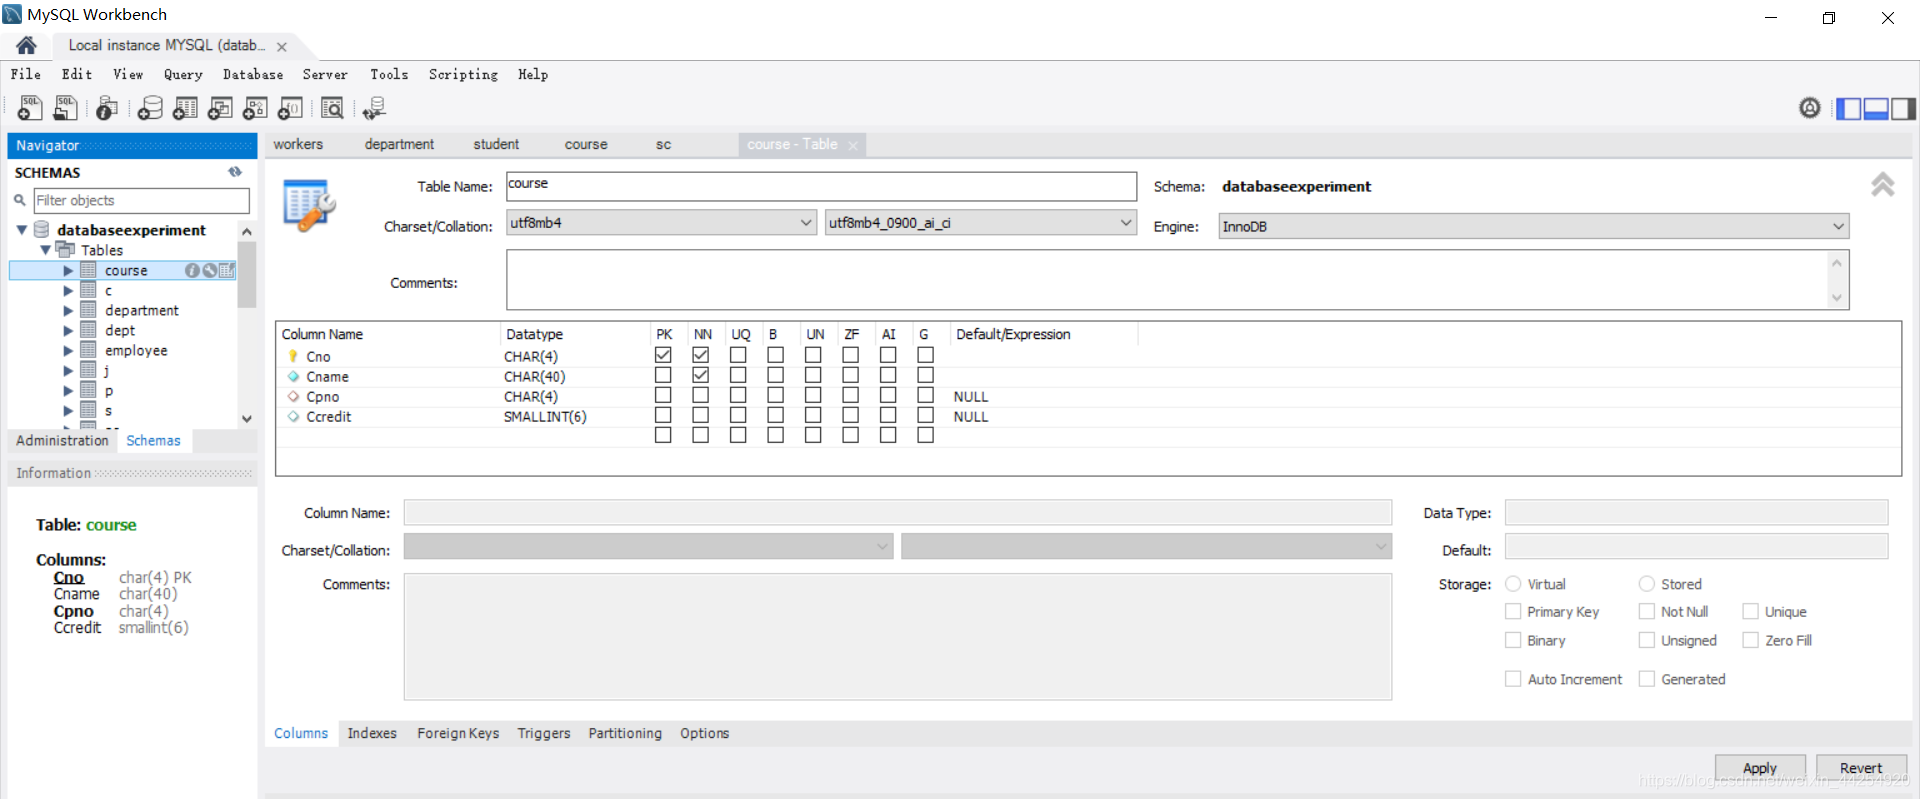
Task: Open the Query menu
Action: [x=183, y=74]
